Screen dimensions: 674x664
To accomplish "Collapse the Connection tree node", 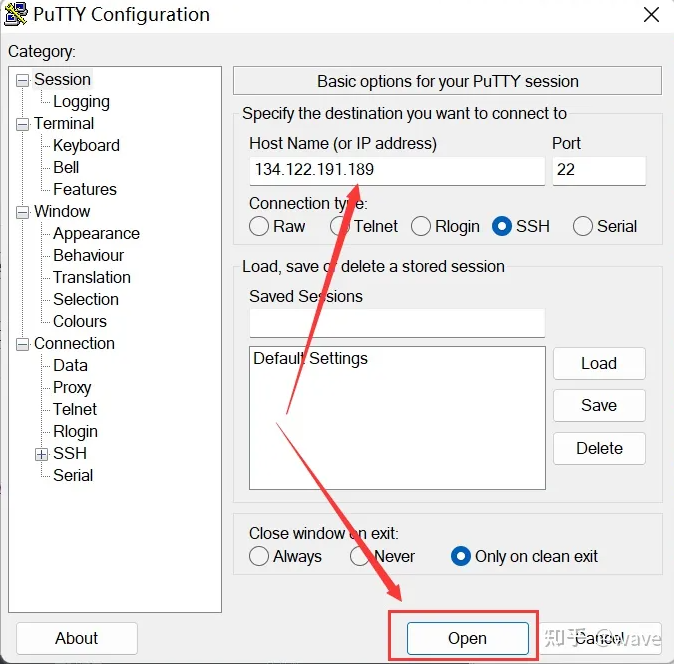I will point(22,344).
